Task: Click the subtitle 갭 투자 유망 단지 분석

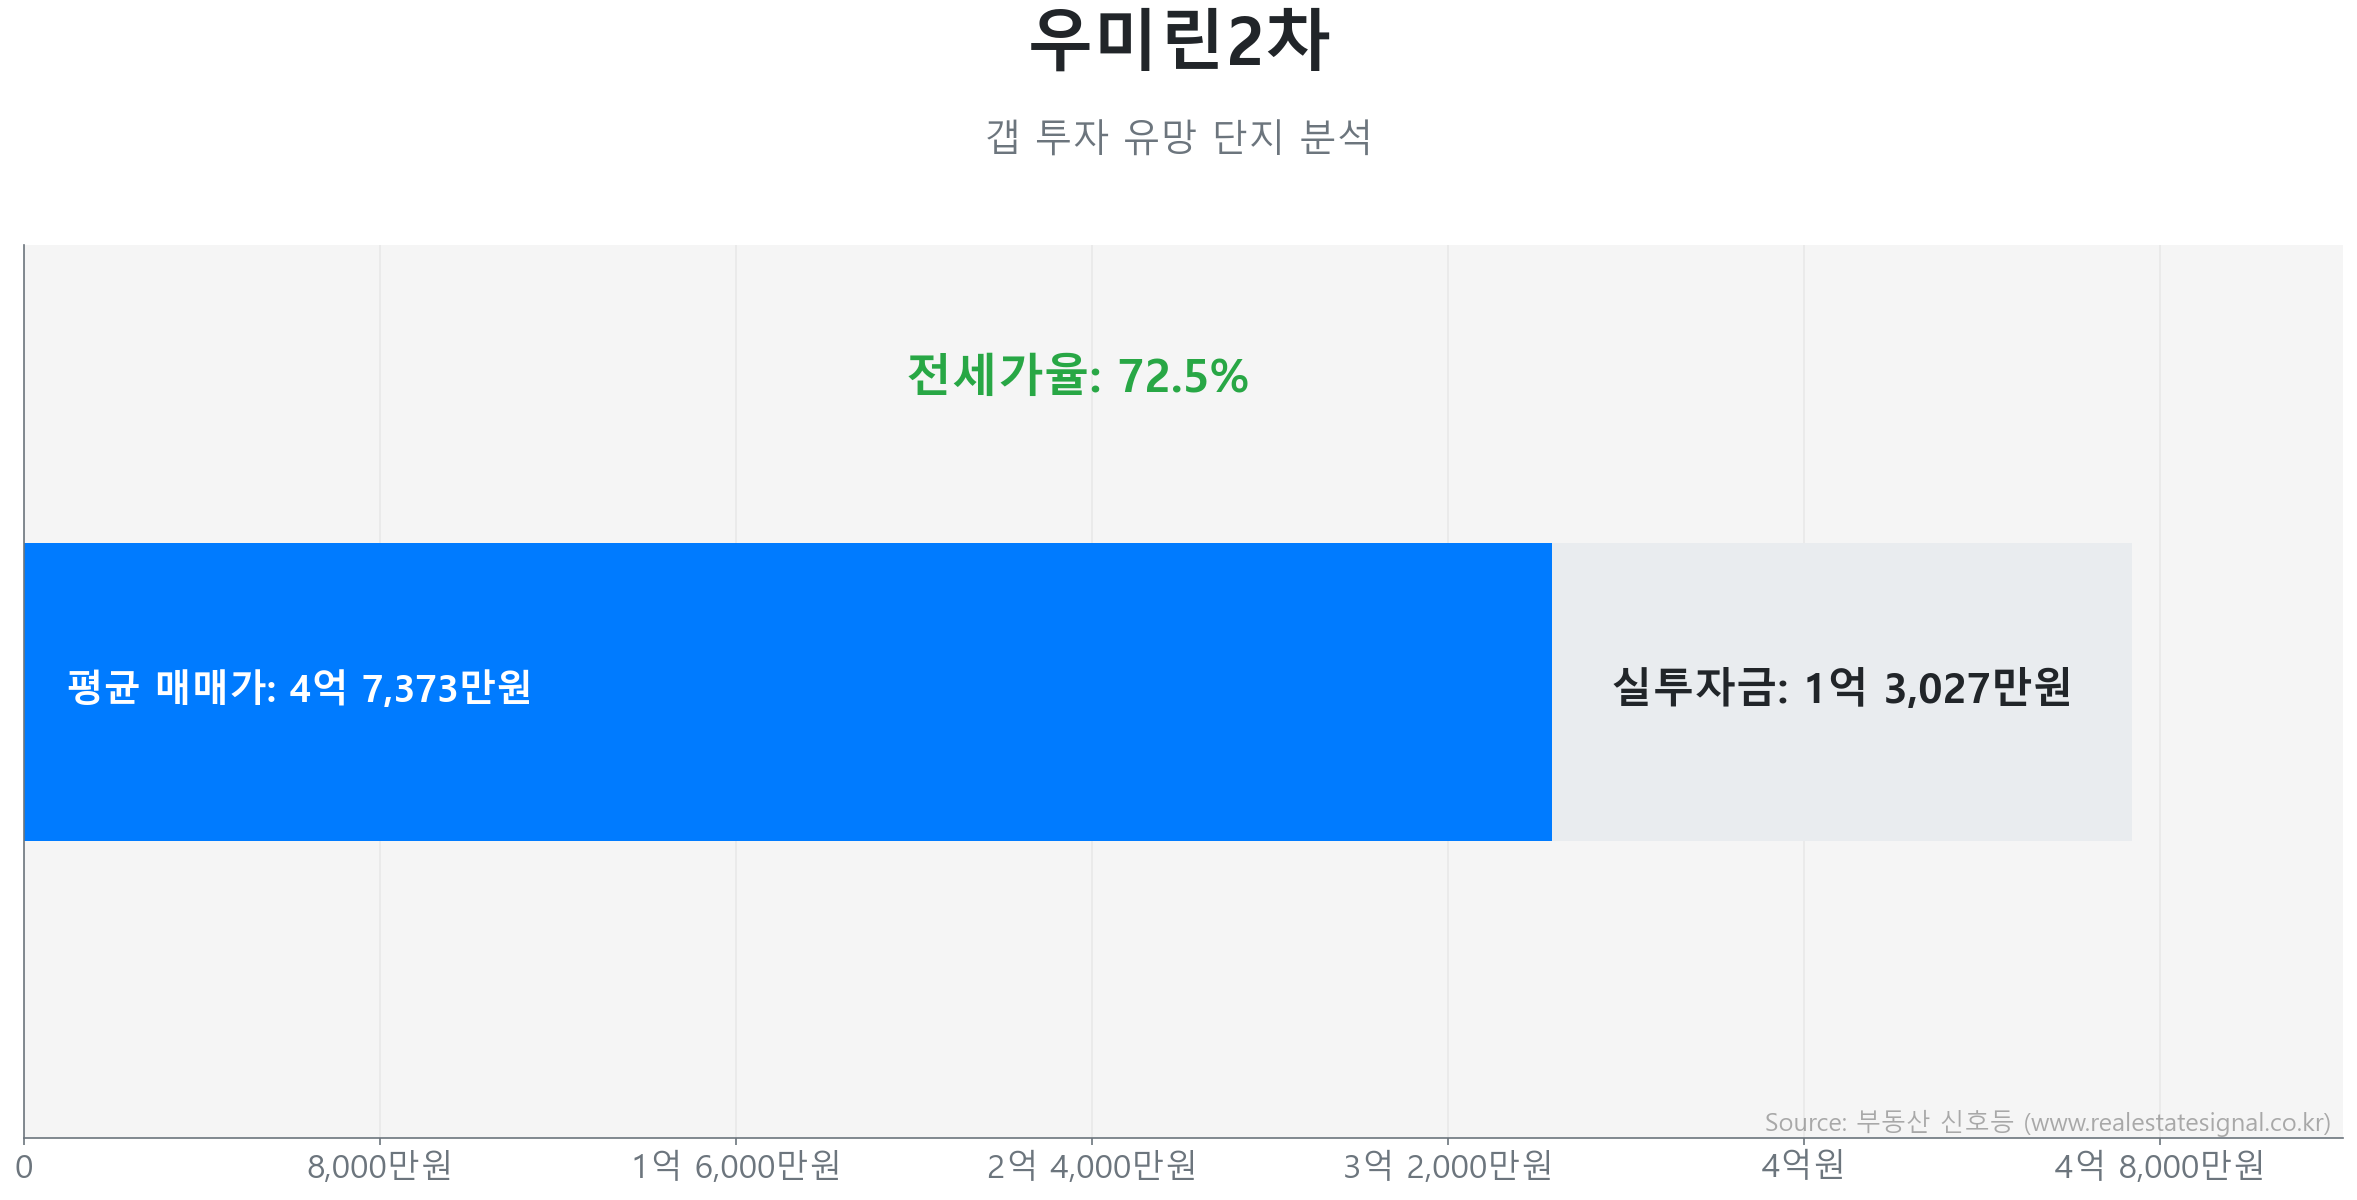Action: [1178, 137]
